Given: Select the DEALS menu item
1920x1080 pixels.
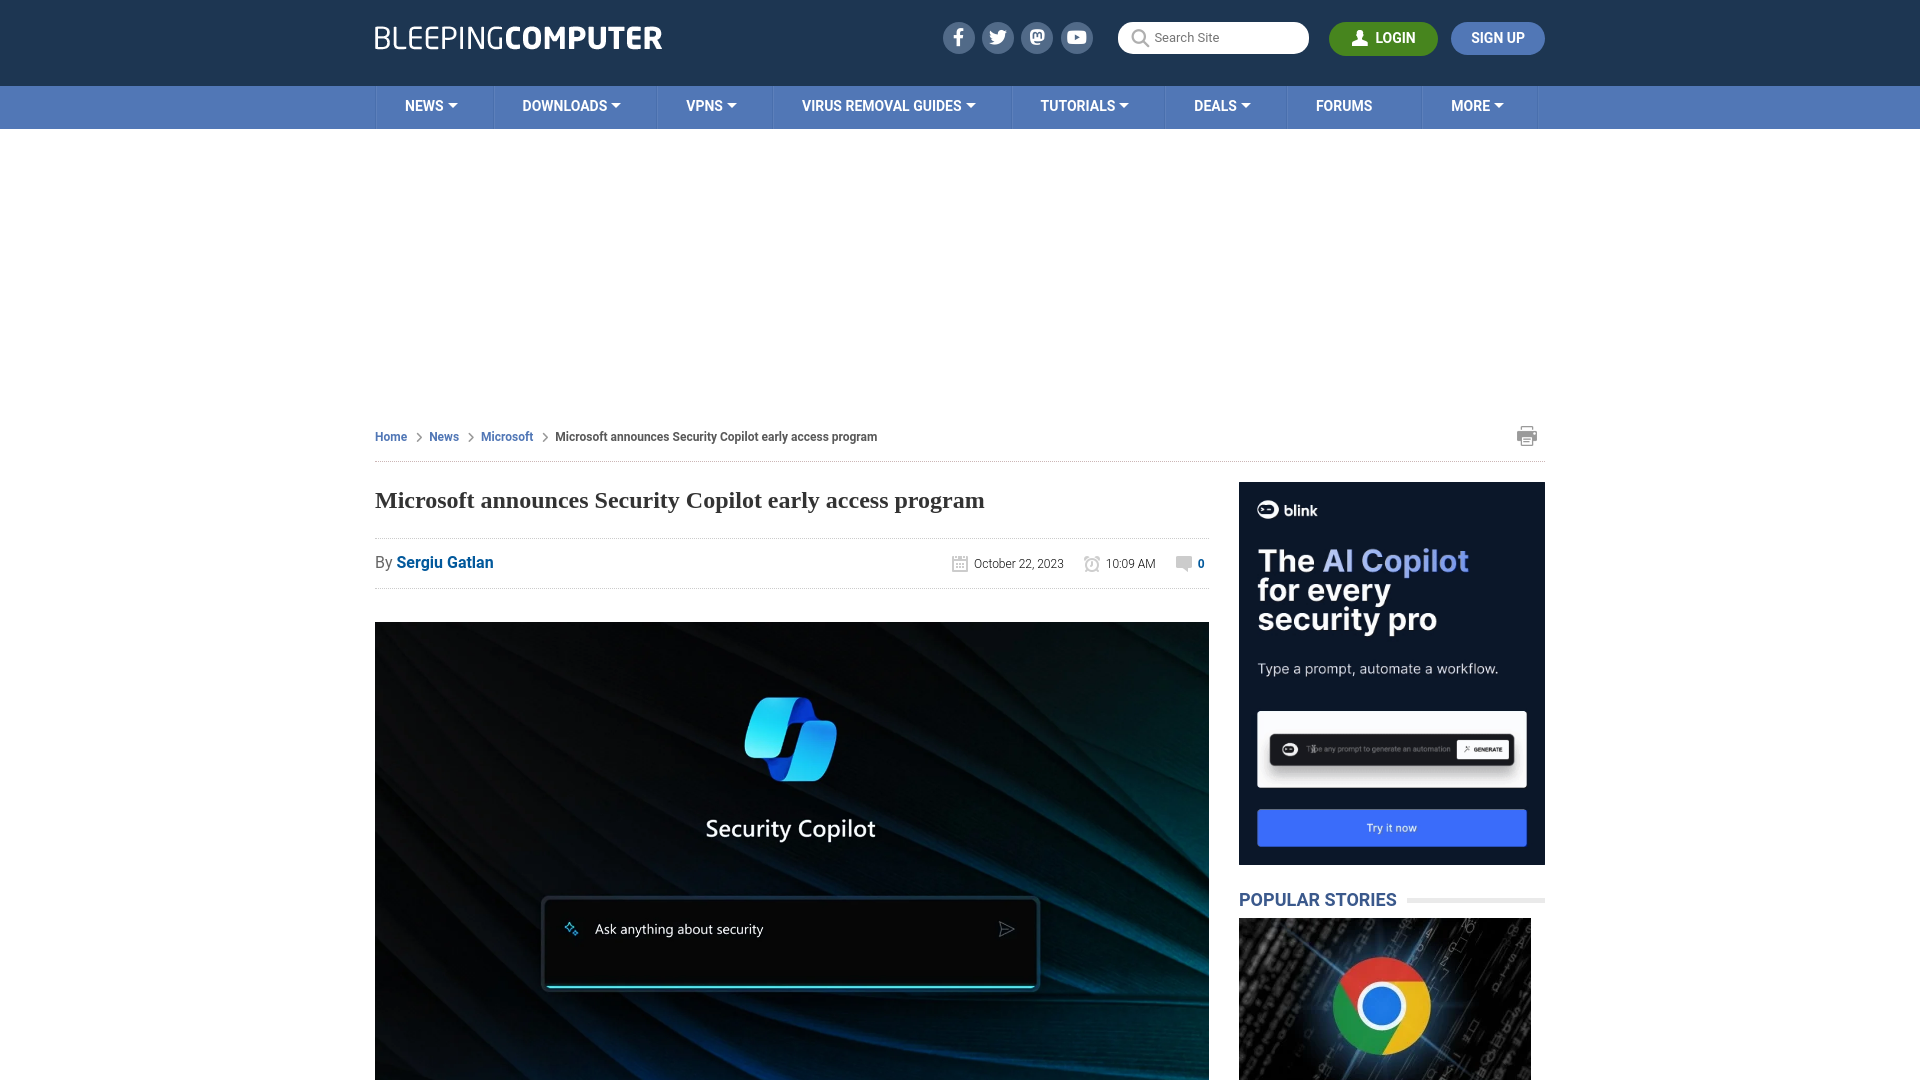Looking at the screenshot, I should tap(1222, 105).
